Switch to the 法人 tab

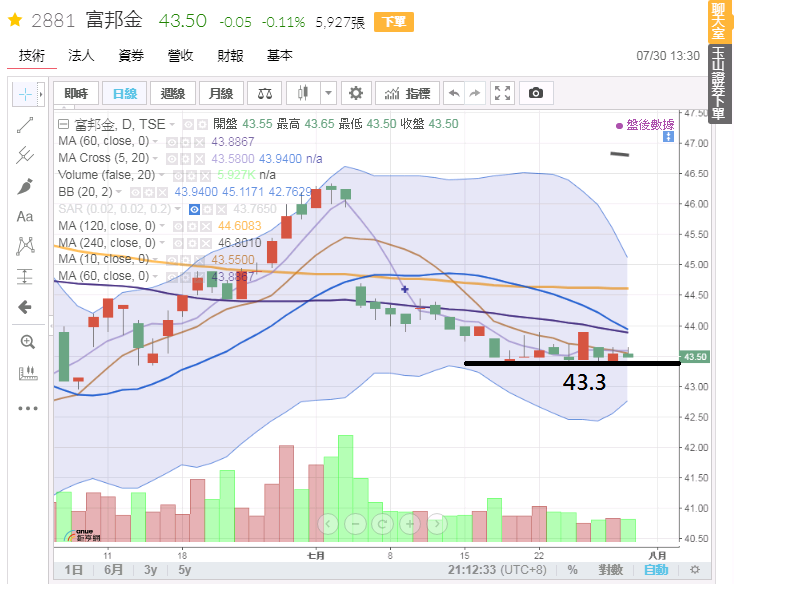(x=81, y=55)
